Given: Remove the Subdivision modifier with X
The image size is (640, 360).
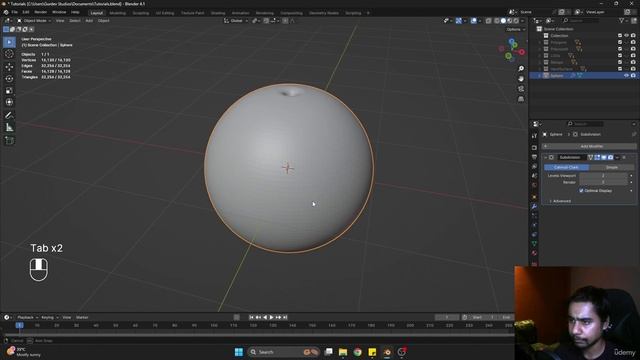Looking at the screenshot, I should (x=624, y=157).
